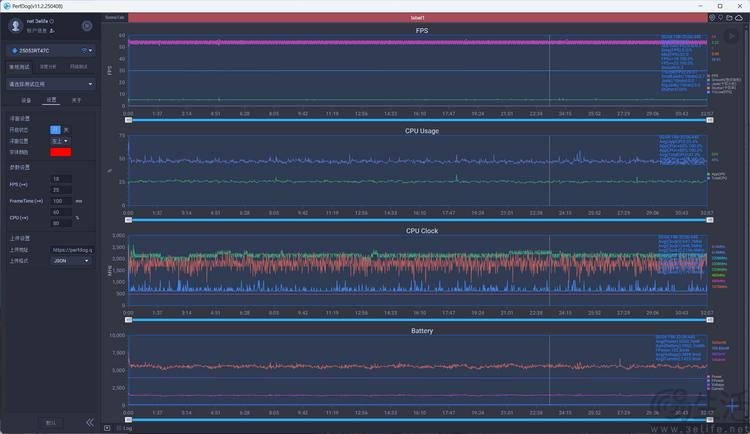Click the CPU Usage chart title
The image size is (750, 434).
(x=422, y=131)
